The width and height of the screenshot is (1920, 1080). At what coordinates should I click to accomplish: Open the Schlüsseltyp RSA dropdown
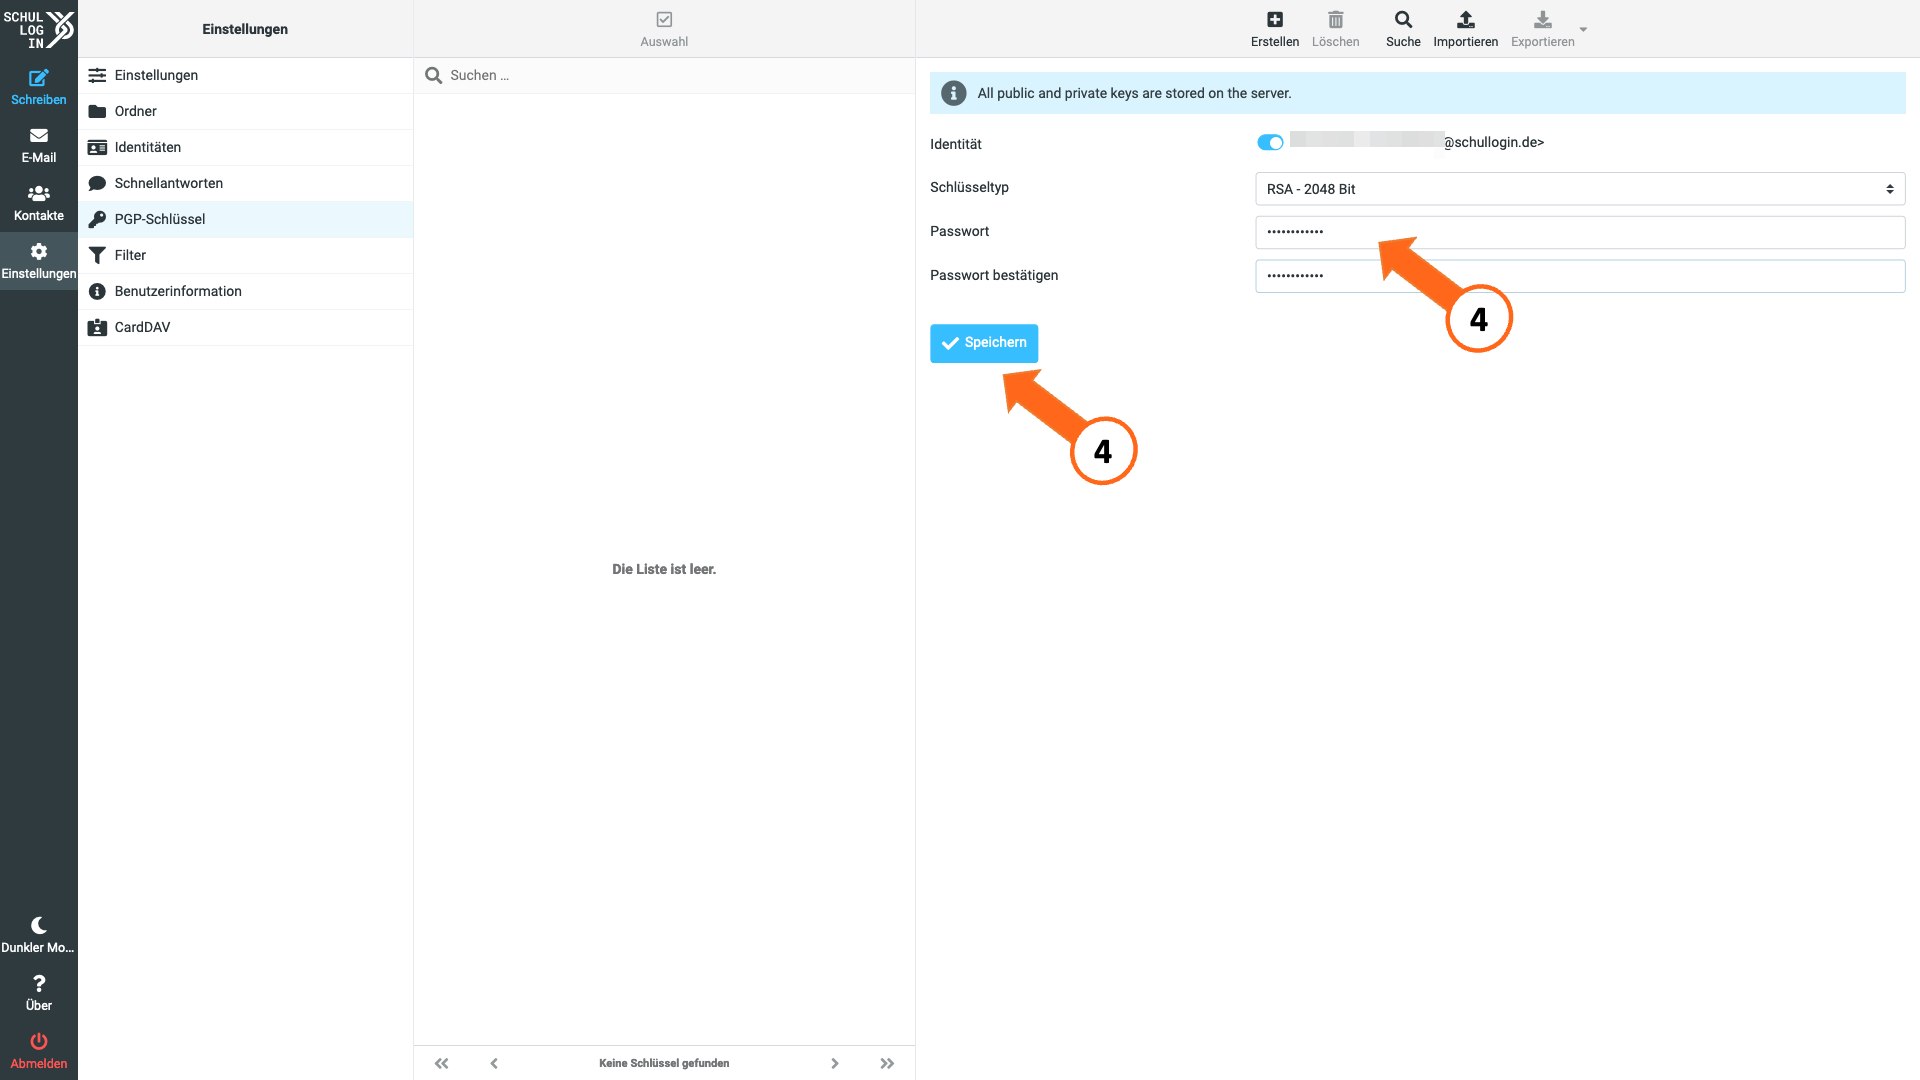coord(1580,189)
